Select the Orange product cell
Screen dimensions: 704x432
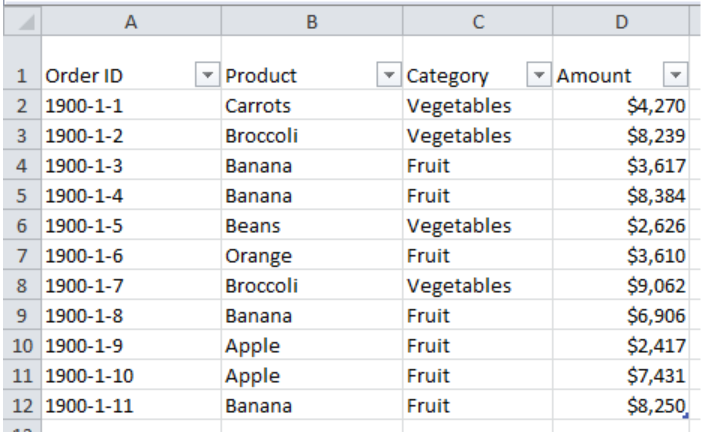[312, 256]
